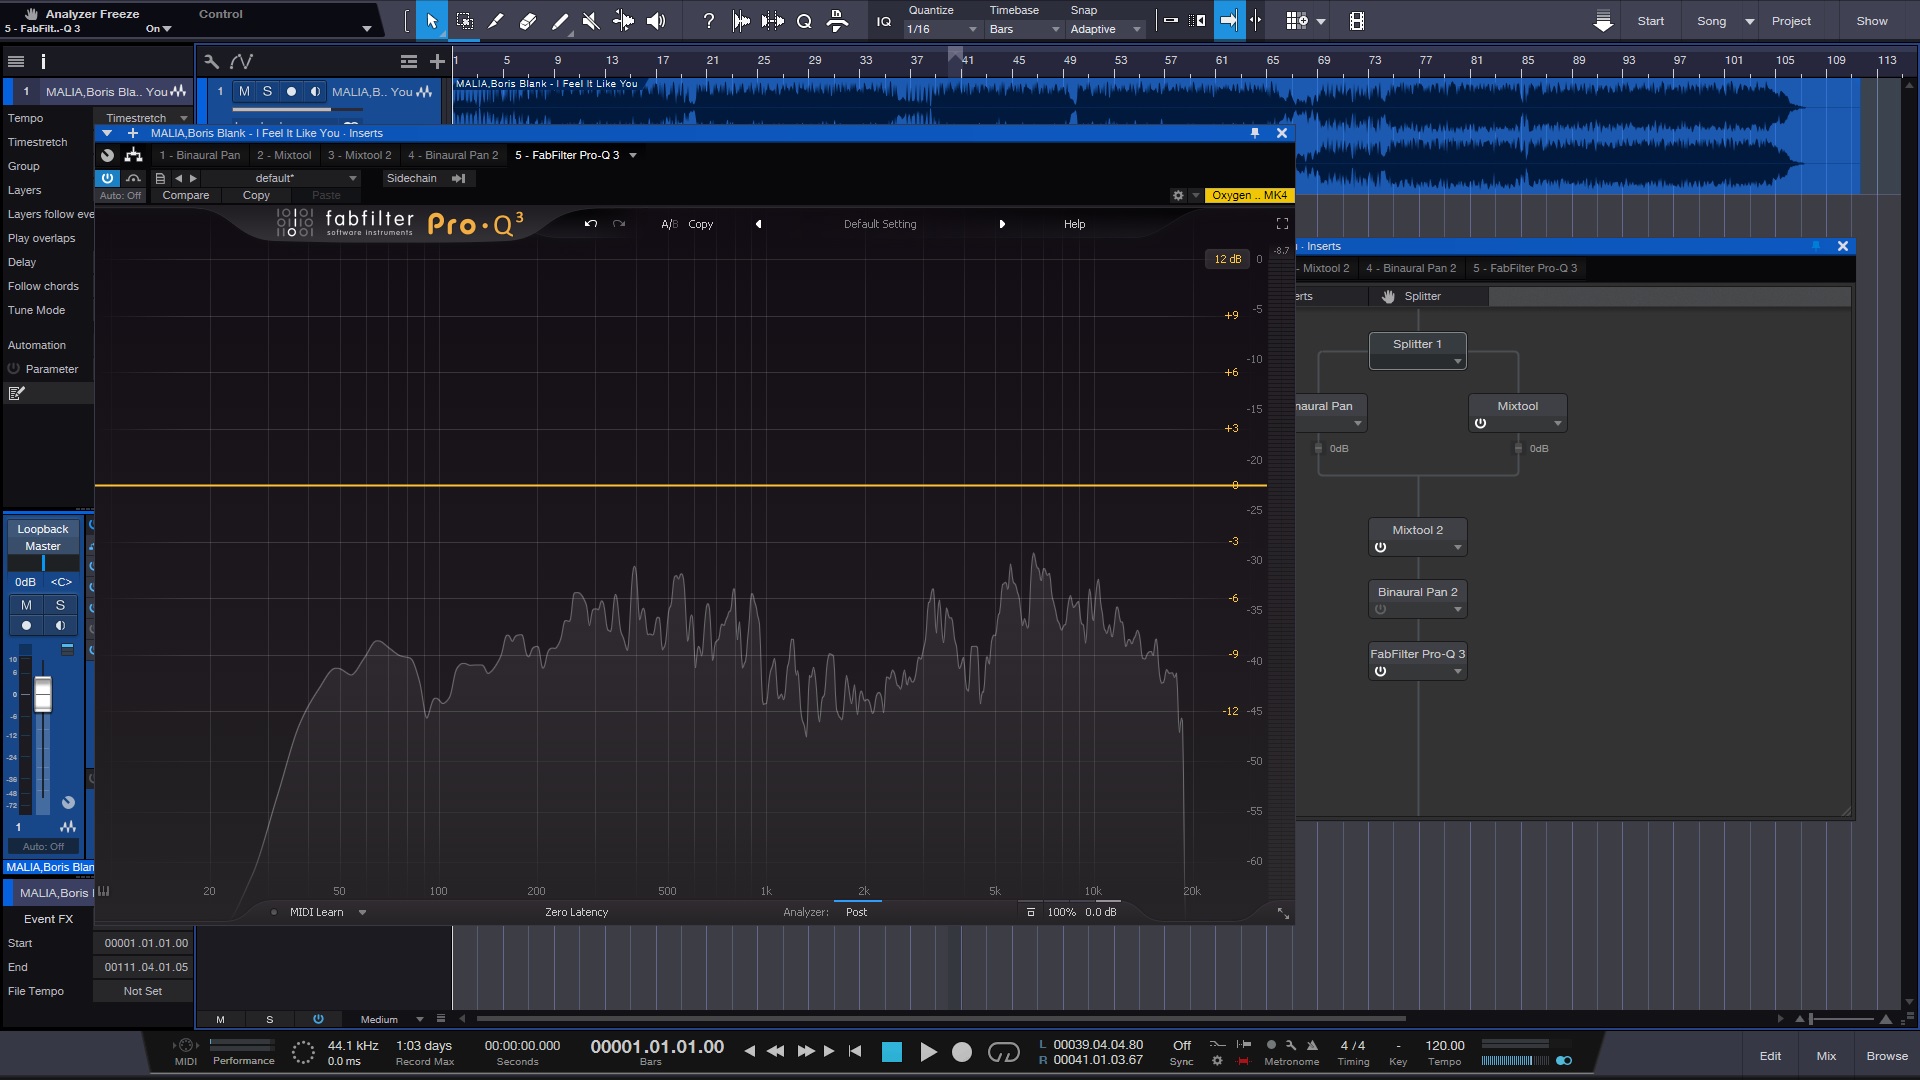This screenshot has height=1080, width=1920.
Task: Mute track 1 with M button
Action: click(244, 91)
